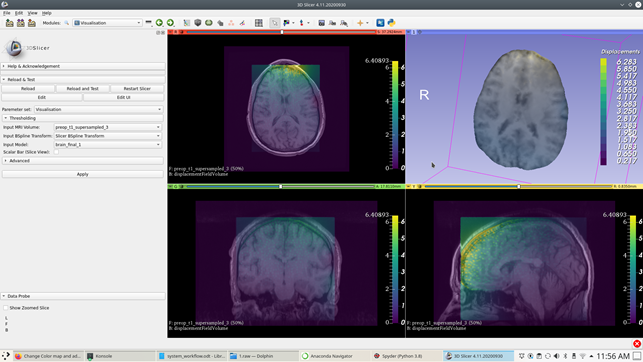Open the Transforms module icon
Image resolution: width=643 pixels, height=362 pixels.
click(x=220, y=23)
